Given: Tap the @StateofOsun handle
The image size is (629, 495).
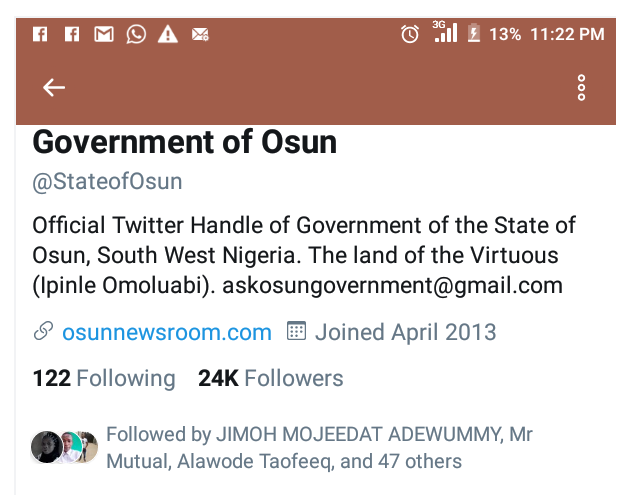Looking at the screenshot, I should click(x=107, y=182).
